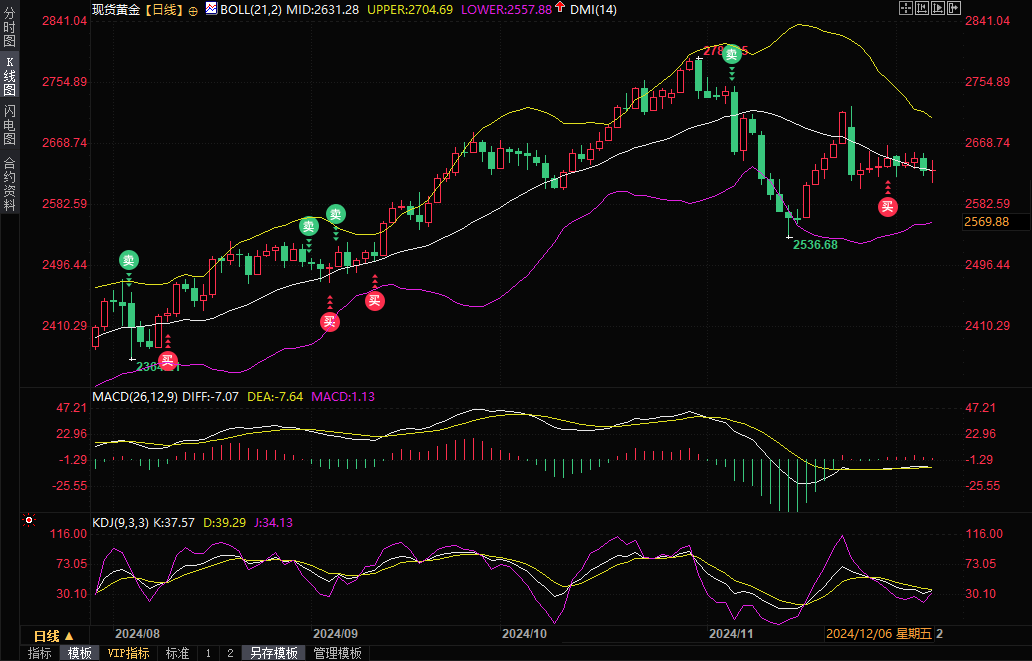This screenshot has height=661, width=1032.
Task: Click the expand side panel arrow icon
Action: [953, 8]
